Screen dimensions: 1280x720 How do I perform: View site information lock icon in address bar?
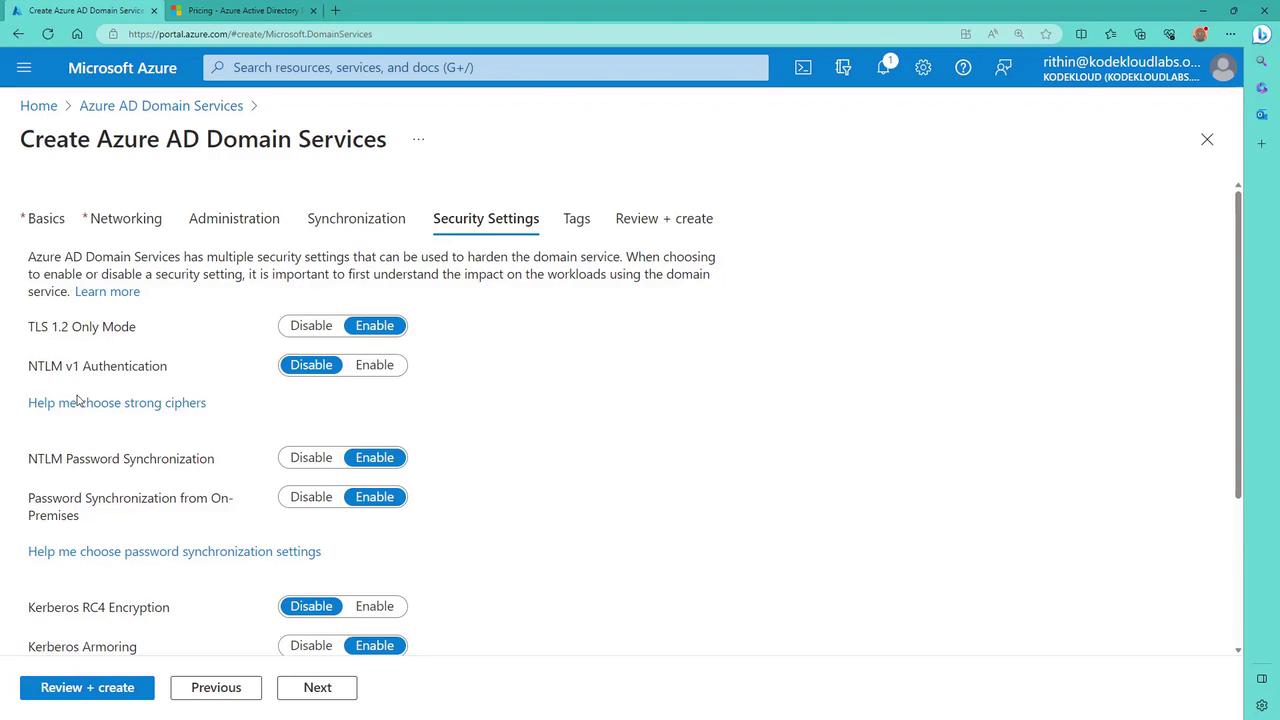click(x=115, y=34)
